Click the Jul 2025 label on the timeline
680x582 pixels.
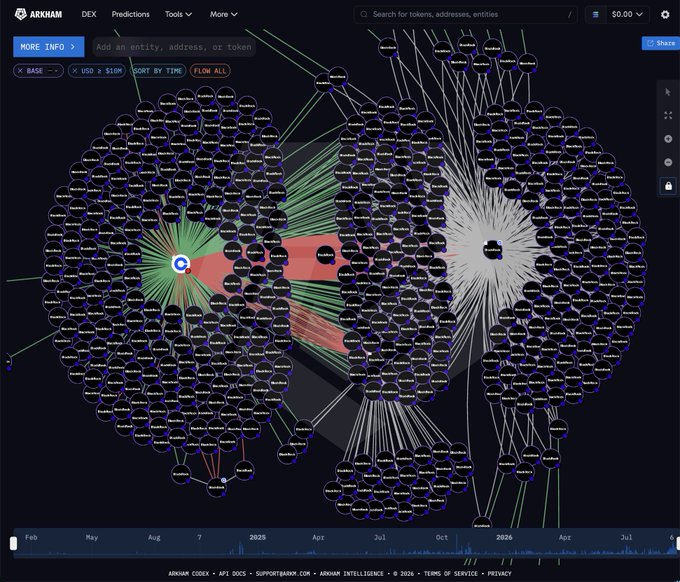pyautogui.click(x=380, y=537)
